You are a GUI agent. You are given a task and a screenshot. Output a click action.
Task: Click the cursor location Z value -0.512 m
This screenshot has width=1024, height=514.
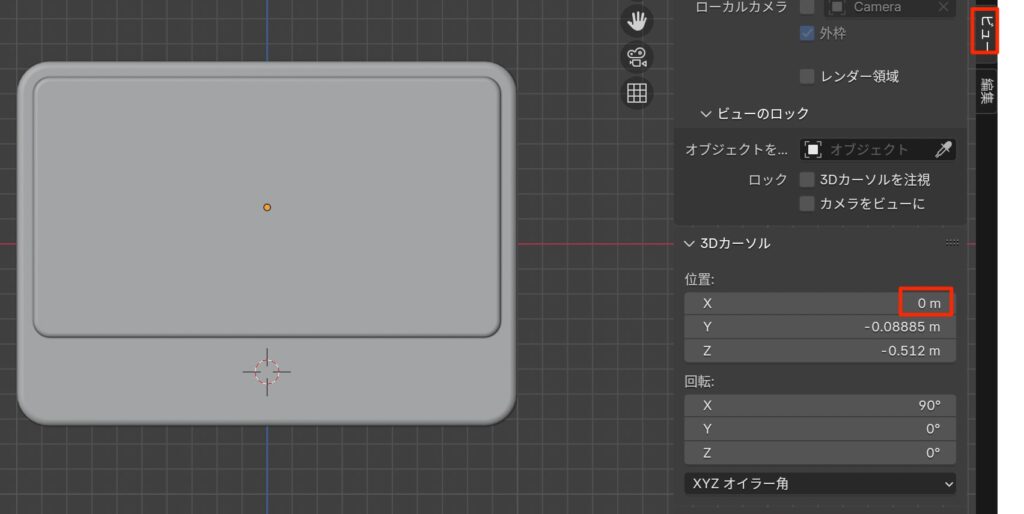pyautogui.click(x=820, y=351)
